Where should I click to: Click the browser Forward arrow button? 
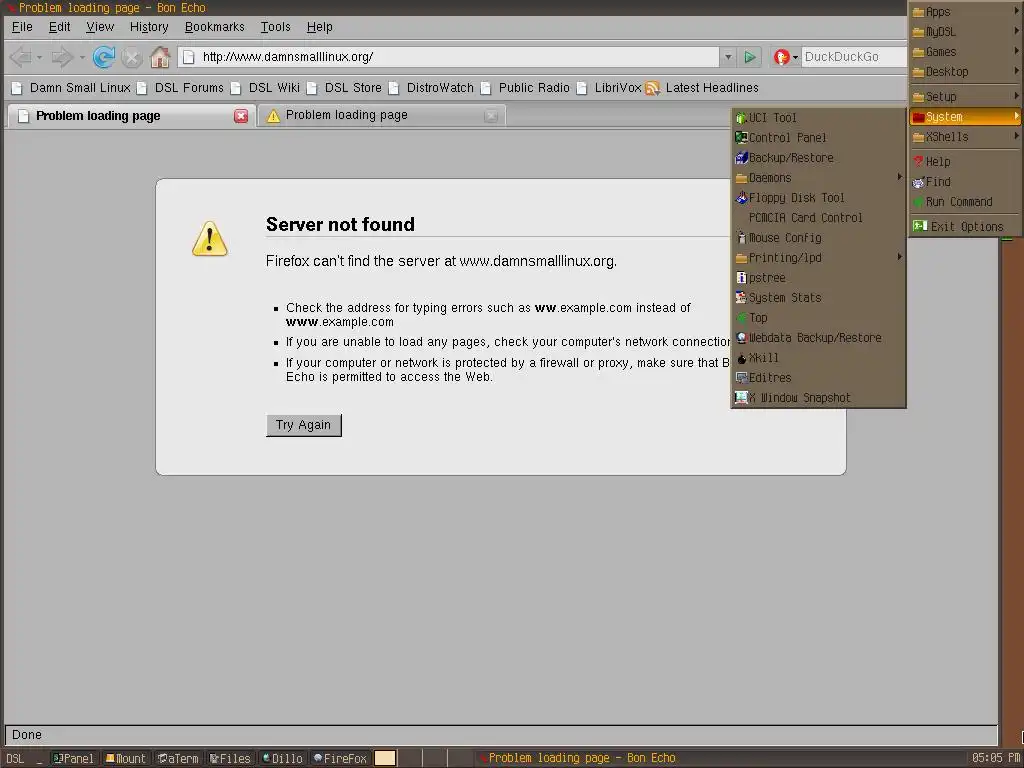click(62, 57)
